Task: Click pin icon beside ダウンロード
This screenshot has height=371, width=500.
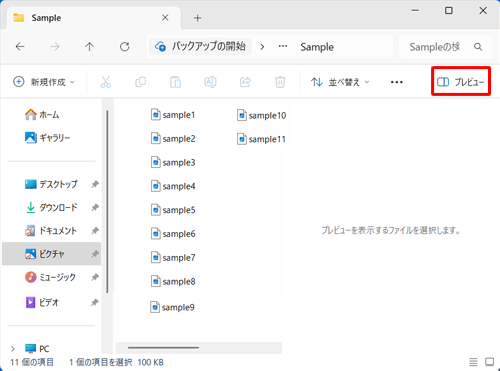Action: (95, 207)
